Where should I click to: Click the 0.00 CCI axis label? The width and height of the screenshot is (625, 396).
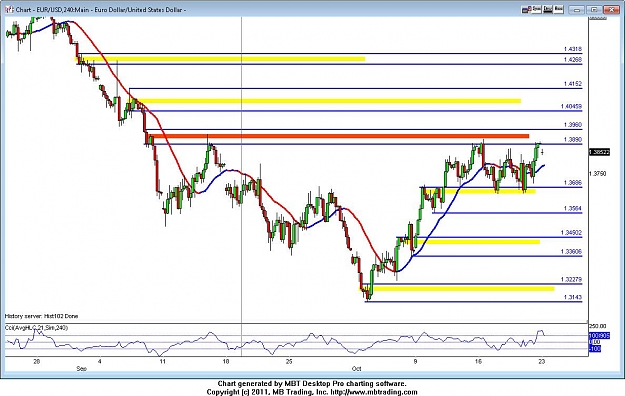[594, 342]
